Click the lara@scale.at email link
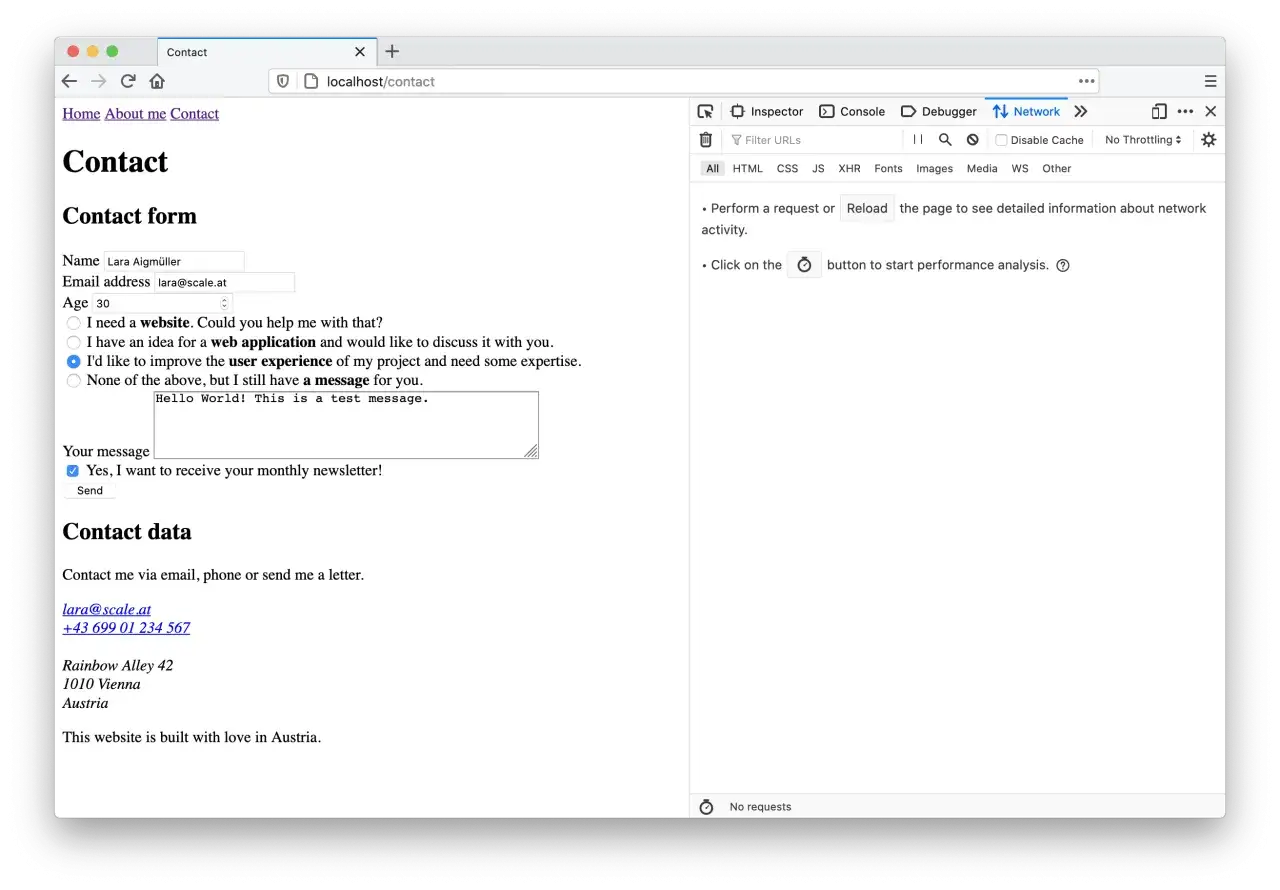 pyautogui.click(x=106, y=609)
